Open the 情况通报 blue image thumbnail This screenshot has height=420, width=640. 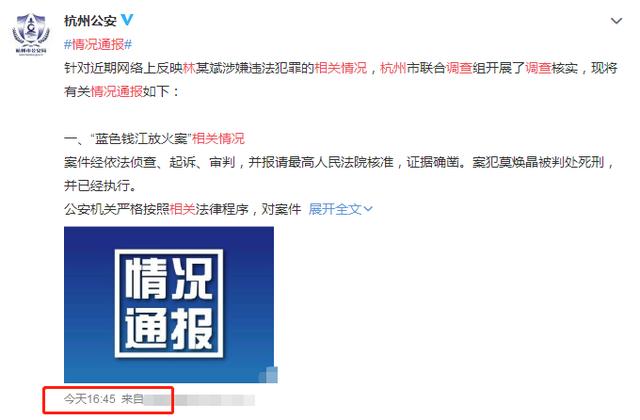point(169,304)
